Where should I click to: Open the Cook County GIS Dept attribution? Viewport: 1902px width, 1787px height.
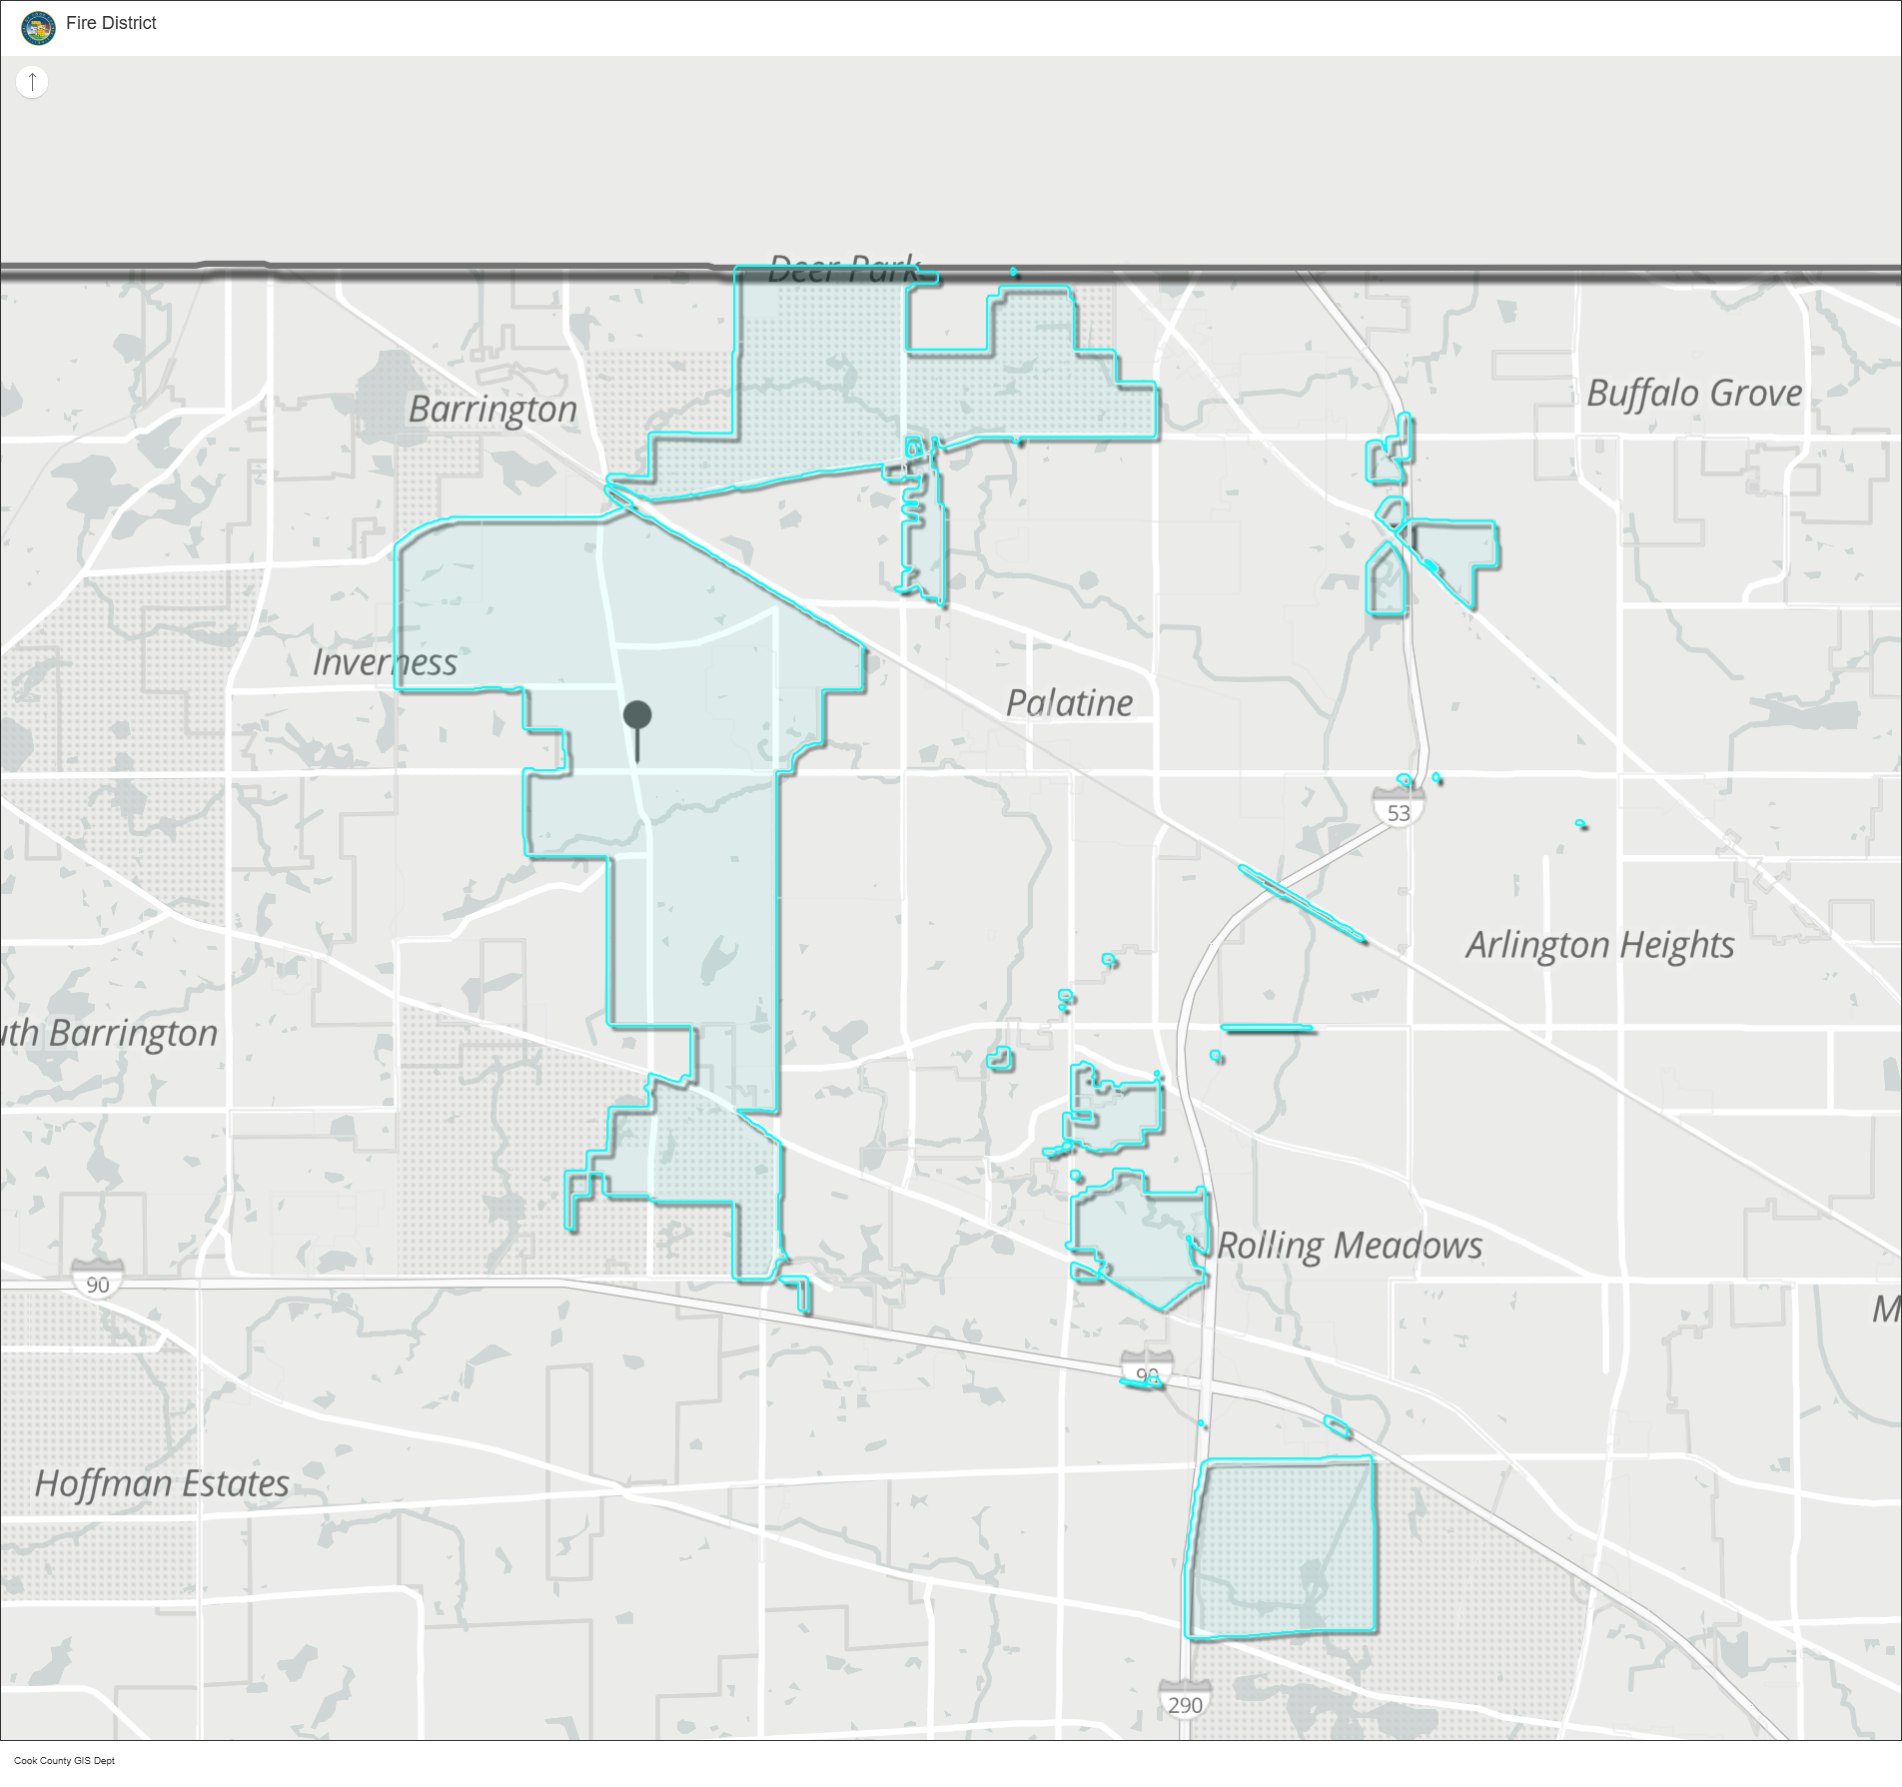[64, 1760]
